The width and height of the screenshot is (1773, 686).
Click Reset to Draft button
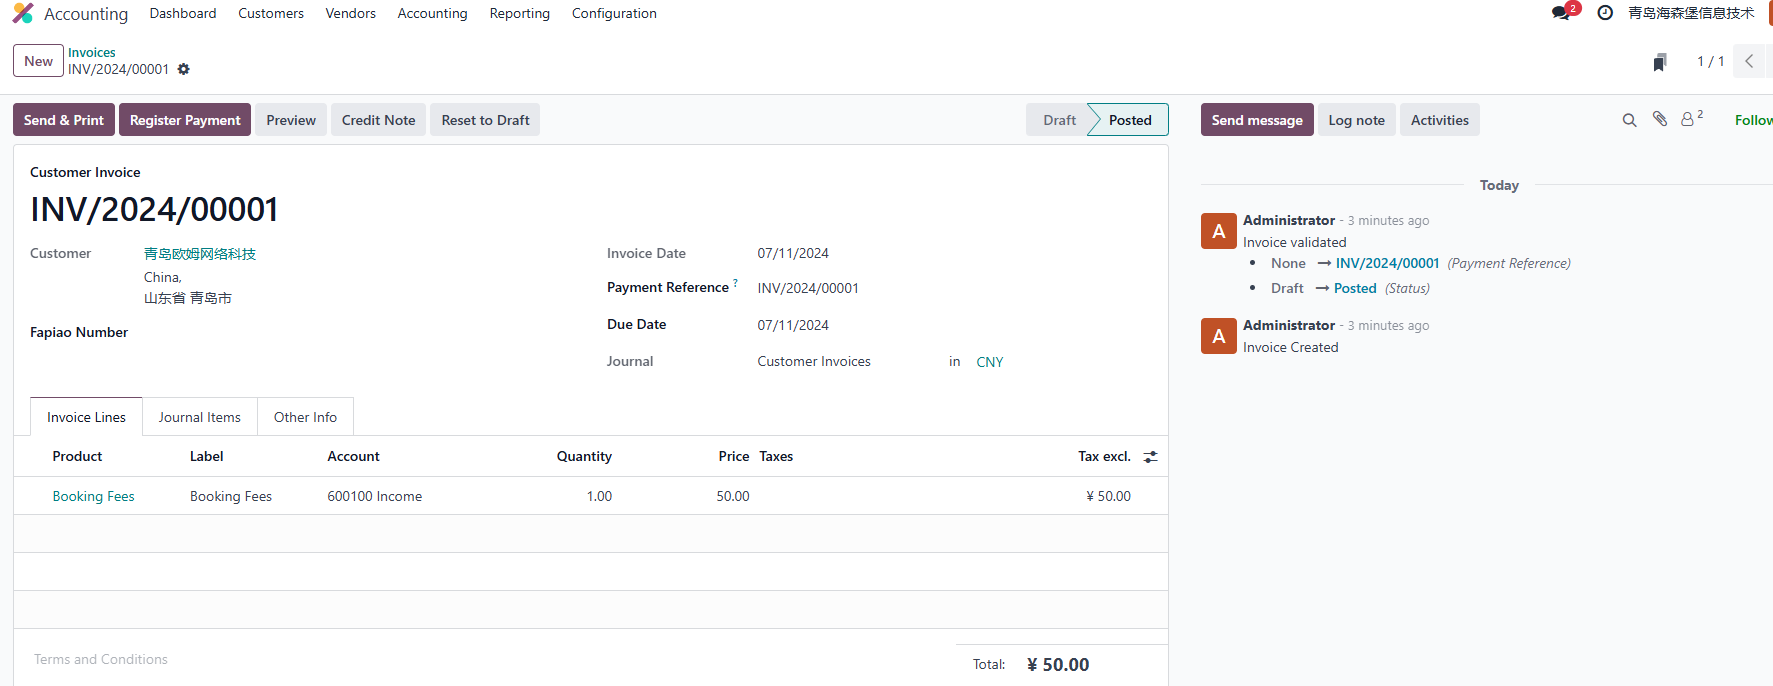[x=485, y=120]
